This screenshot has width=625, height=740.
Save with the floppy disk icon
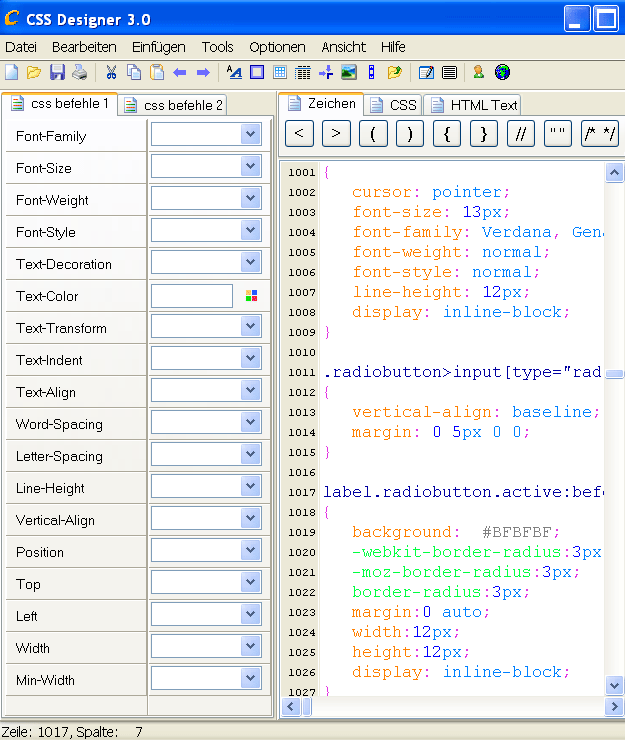click(57, 72)
